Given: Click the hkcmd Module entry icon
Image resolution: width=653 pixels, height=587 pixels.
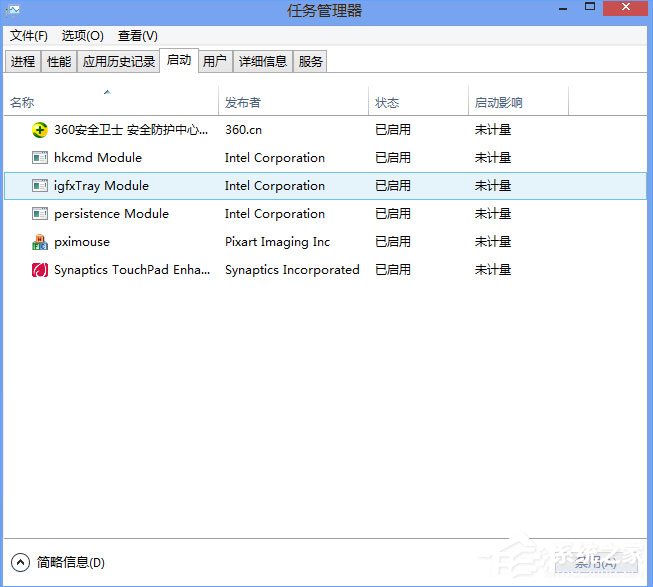Looking at the screenshot, I should click(40, 158).
